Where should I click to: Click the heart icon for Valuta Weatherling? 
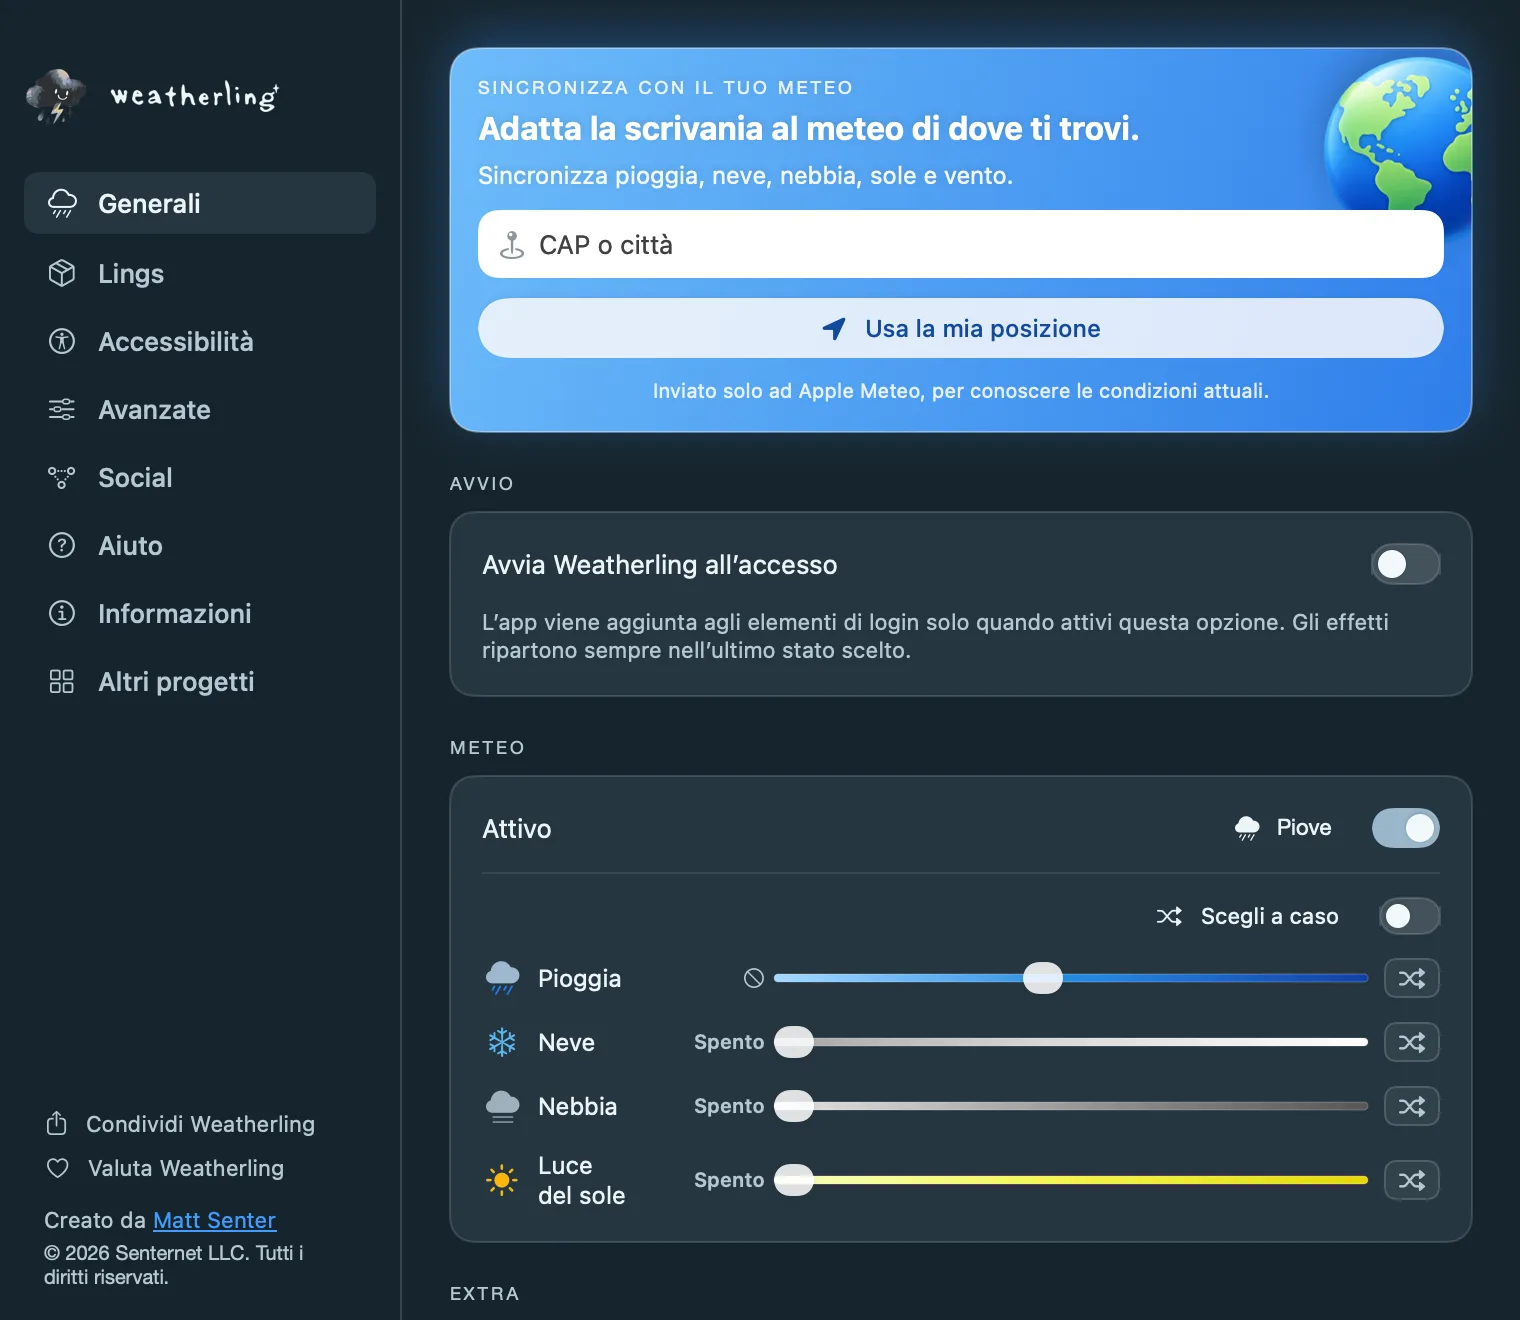point(58,1168)
